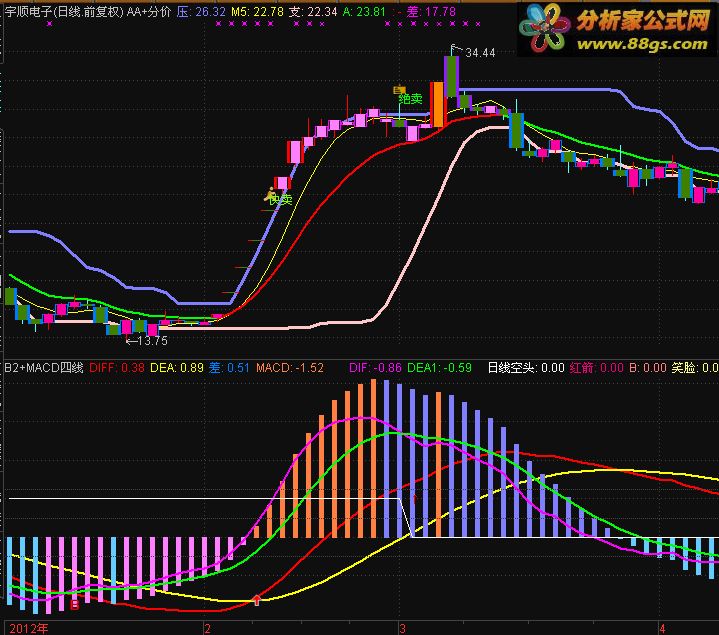Select the 笑脸 readout
The height and width of the screenshot is (635, 719).
695,368
